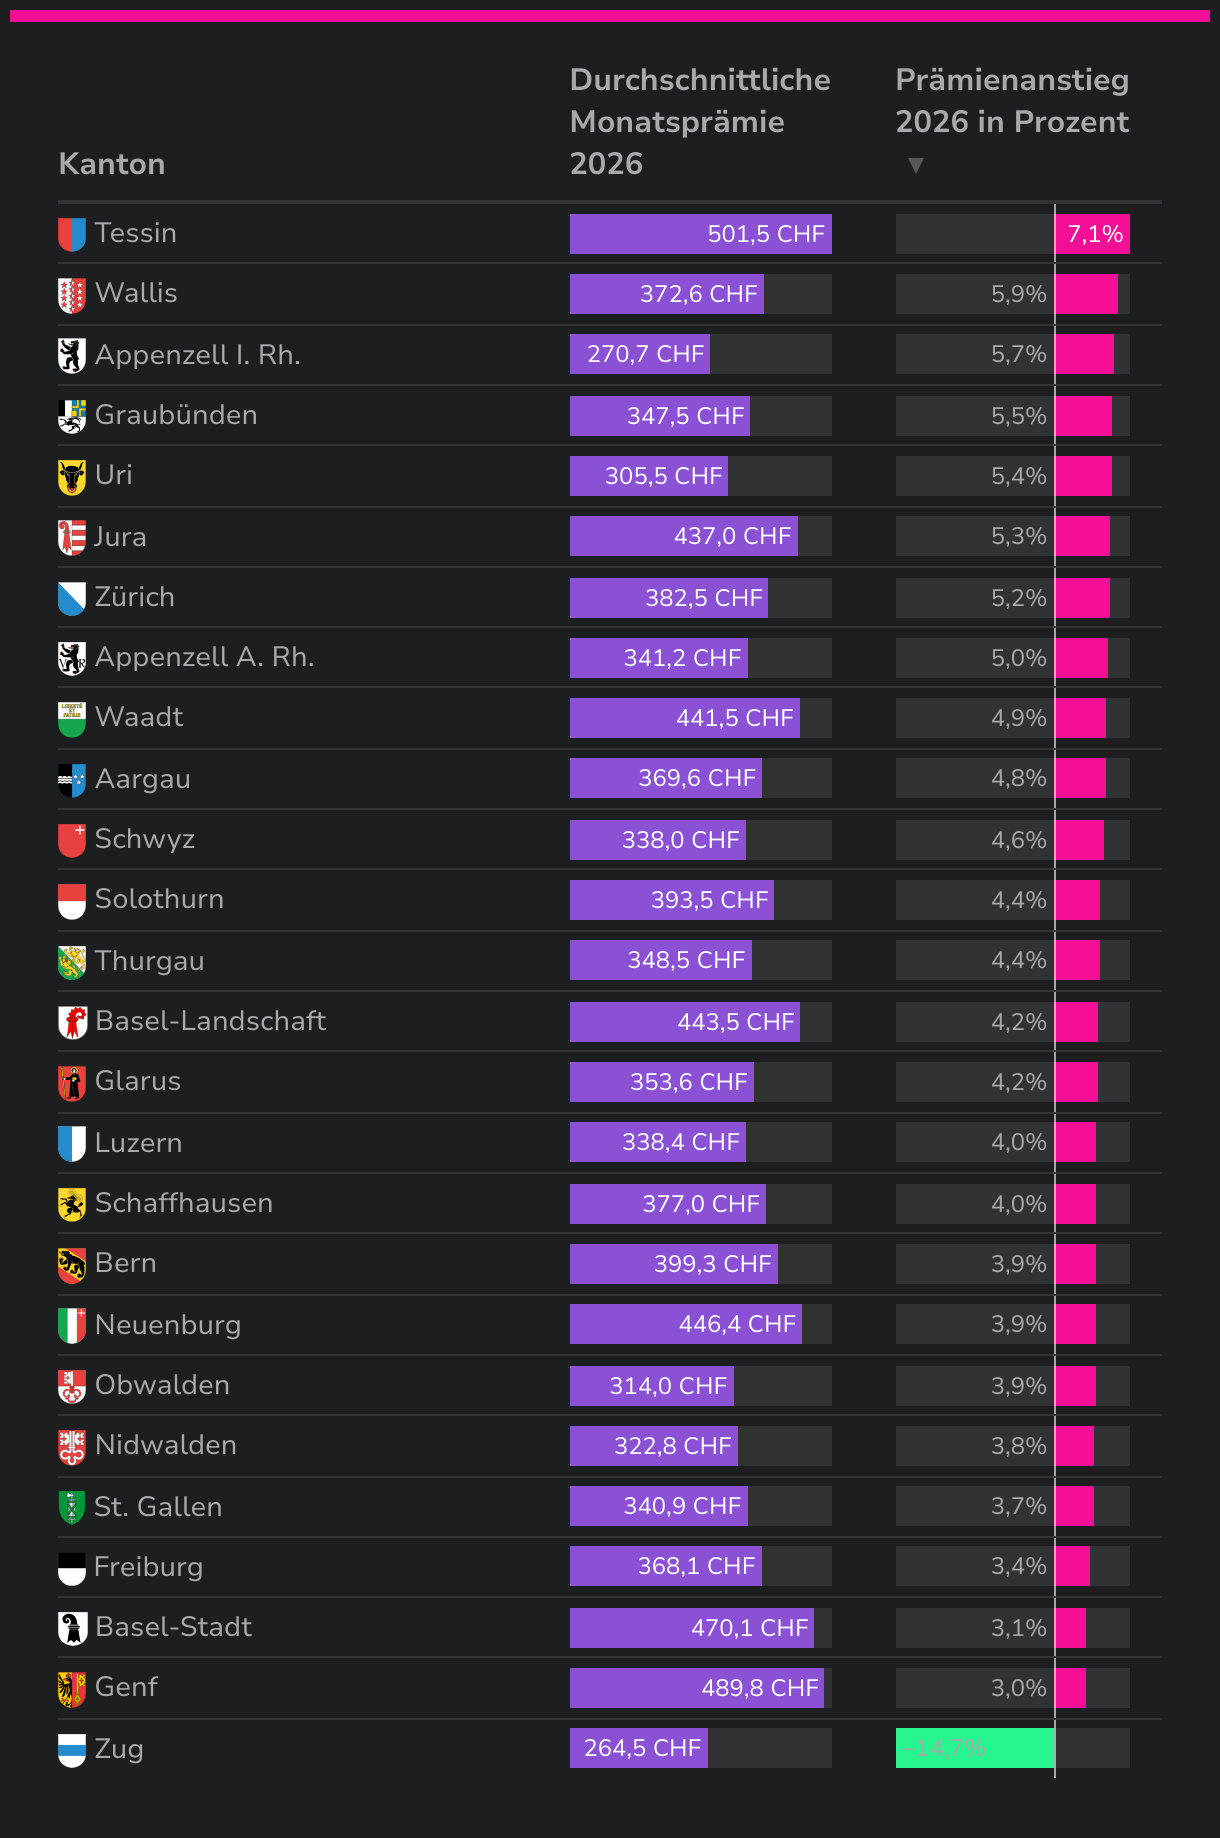Viewport: 1220px width, 1838px height.
Task: Click the Zug blue-striped shield icon
Action: coord(72,1751)
